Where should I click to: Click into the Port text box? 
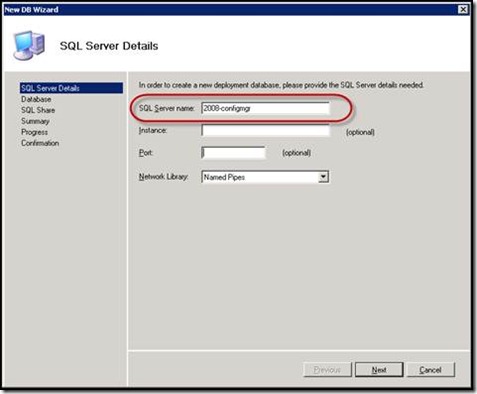pos(233,153)
